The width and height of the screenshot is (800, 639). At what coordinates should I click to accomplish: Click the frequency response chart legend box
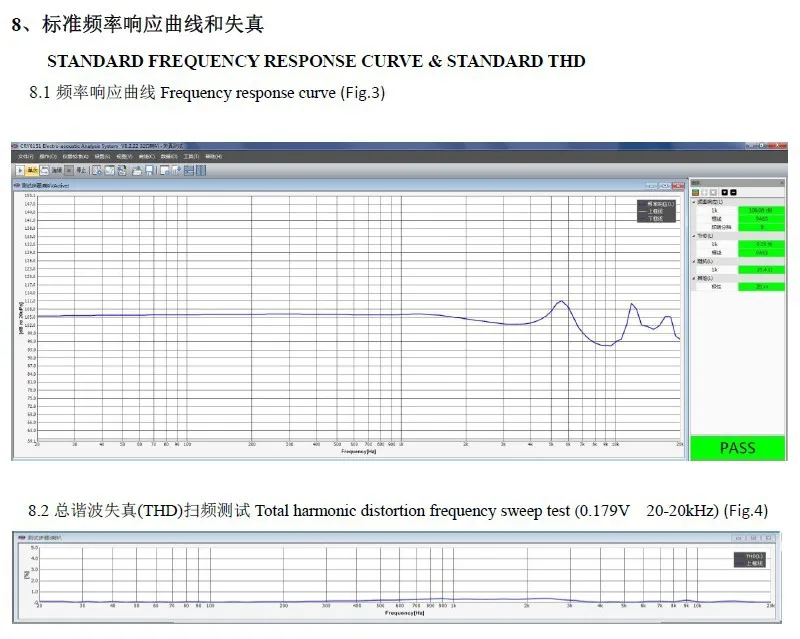[x=656, y=211]
